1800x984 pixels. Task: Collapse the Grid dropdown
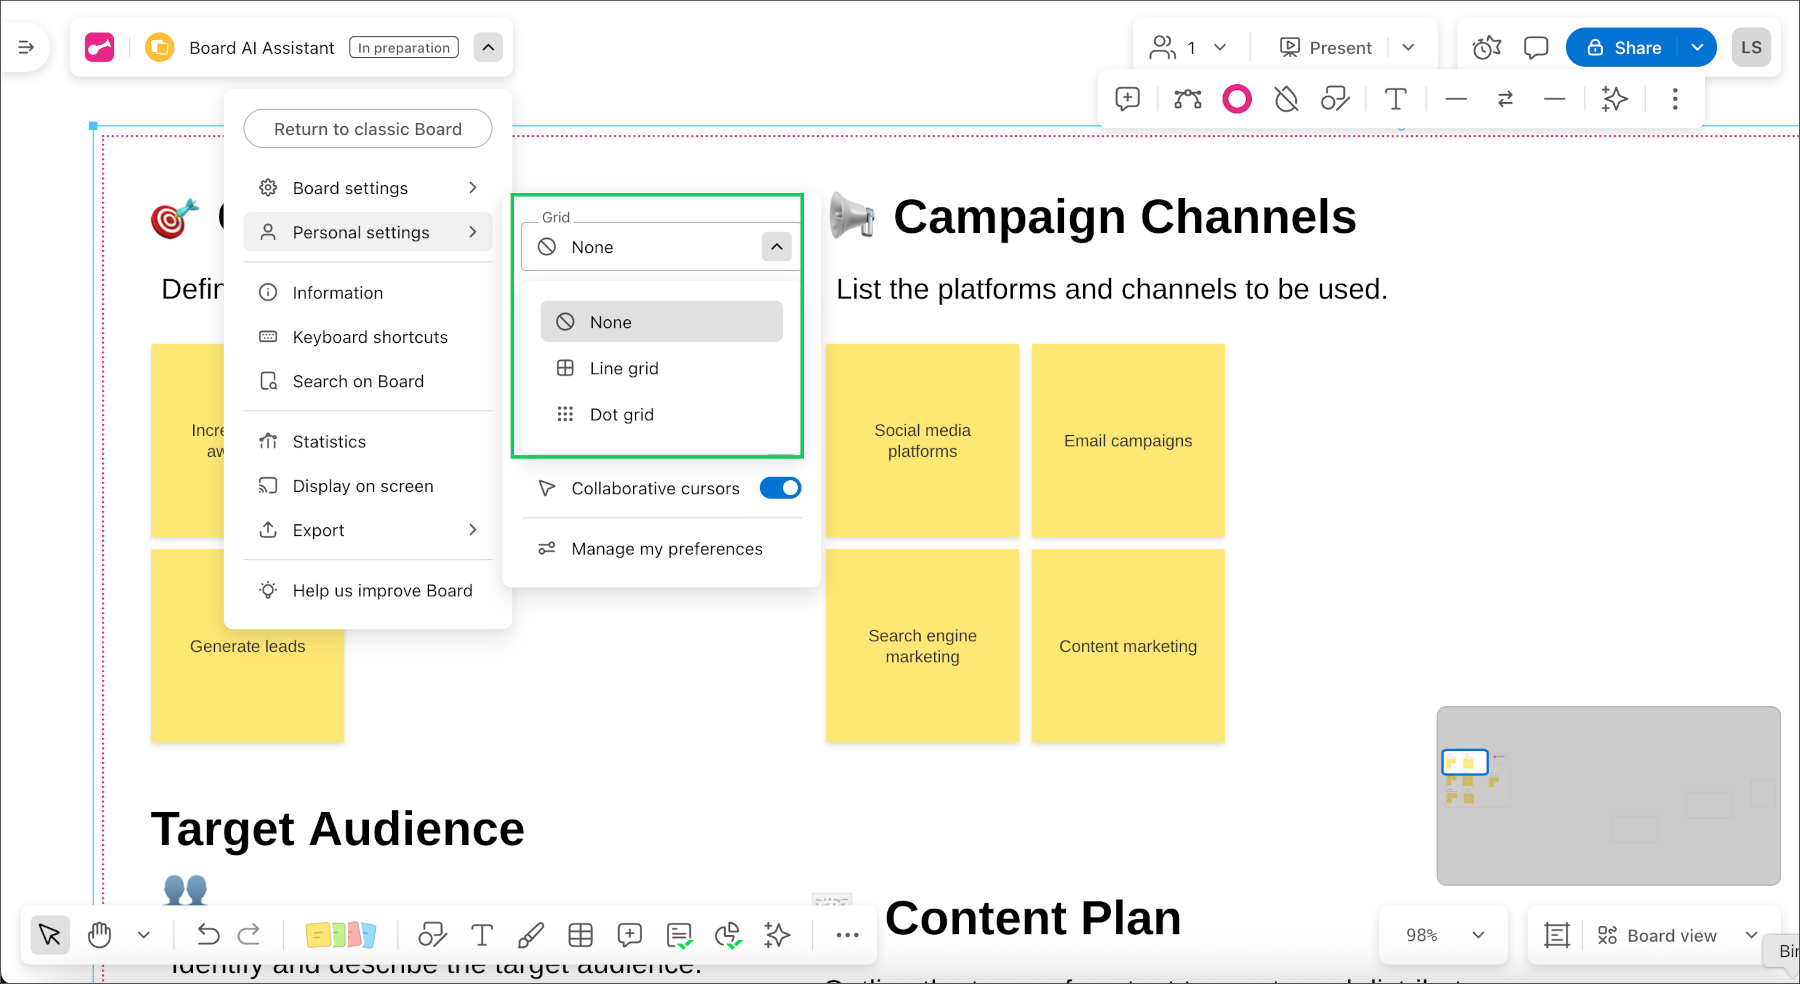point(777,247)
